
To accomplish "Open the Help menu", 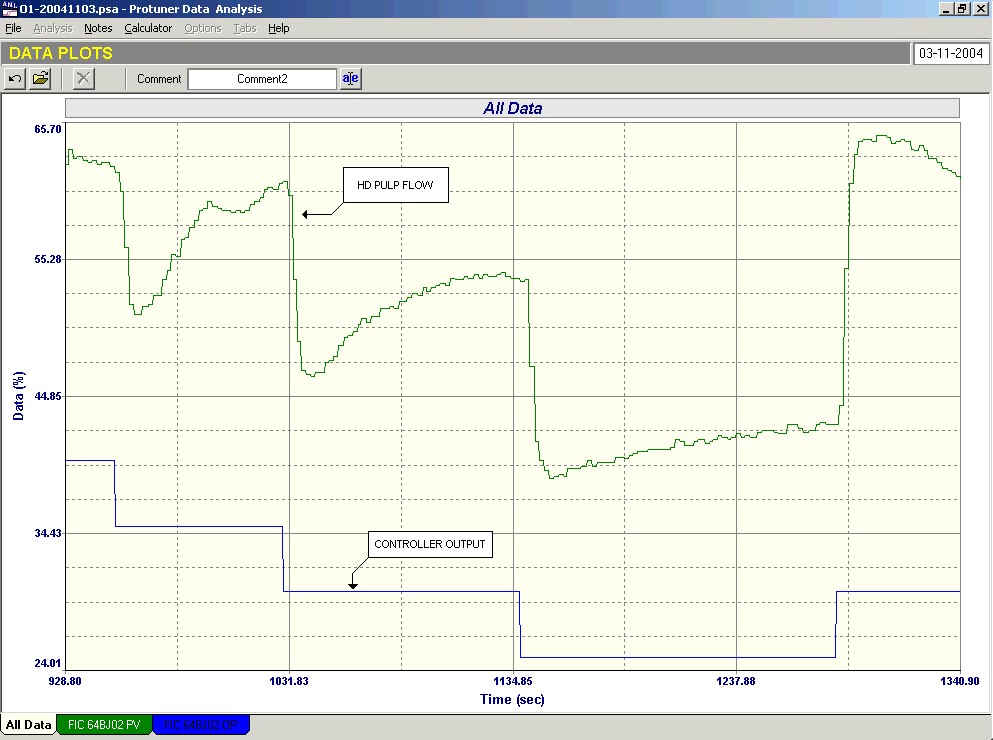I will click(278, 28).
